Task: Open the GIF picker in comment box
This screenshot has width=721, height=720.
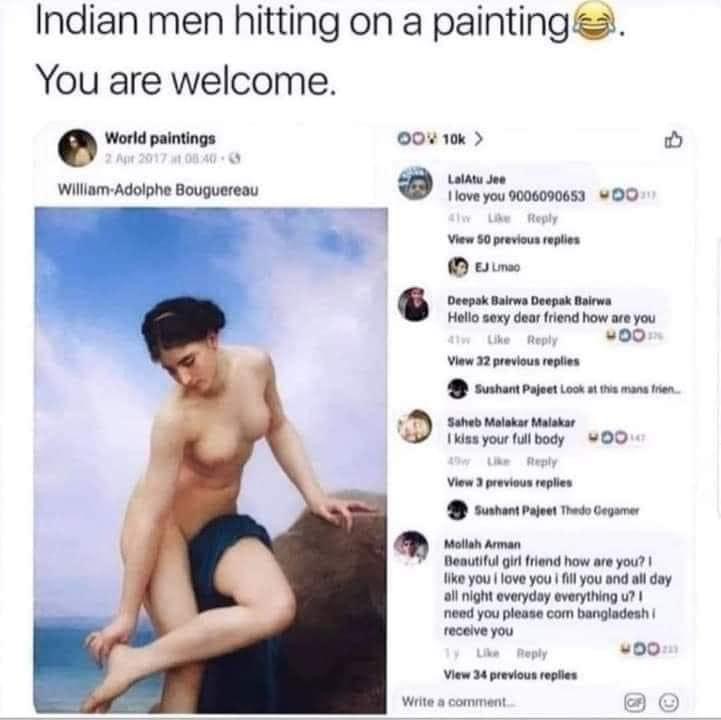Action: (635, 702)
